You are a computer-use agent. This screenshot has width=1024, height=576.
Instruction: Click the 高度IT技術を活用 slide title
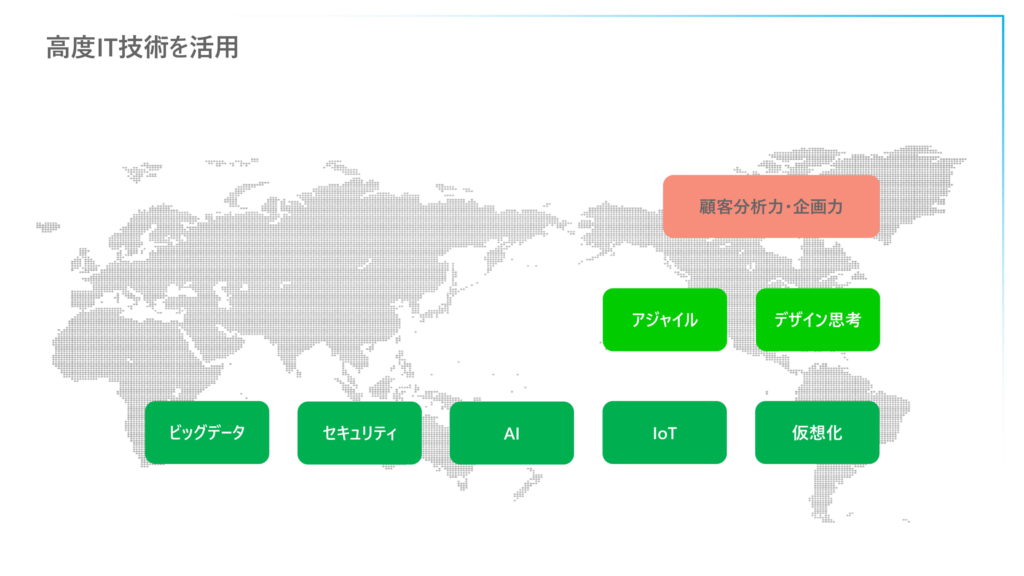(142, 48)
